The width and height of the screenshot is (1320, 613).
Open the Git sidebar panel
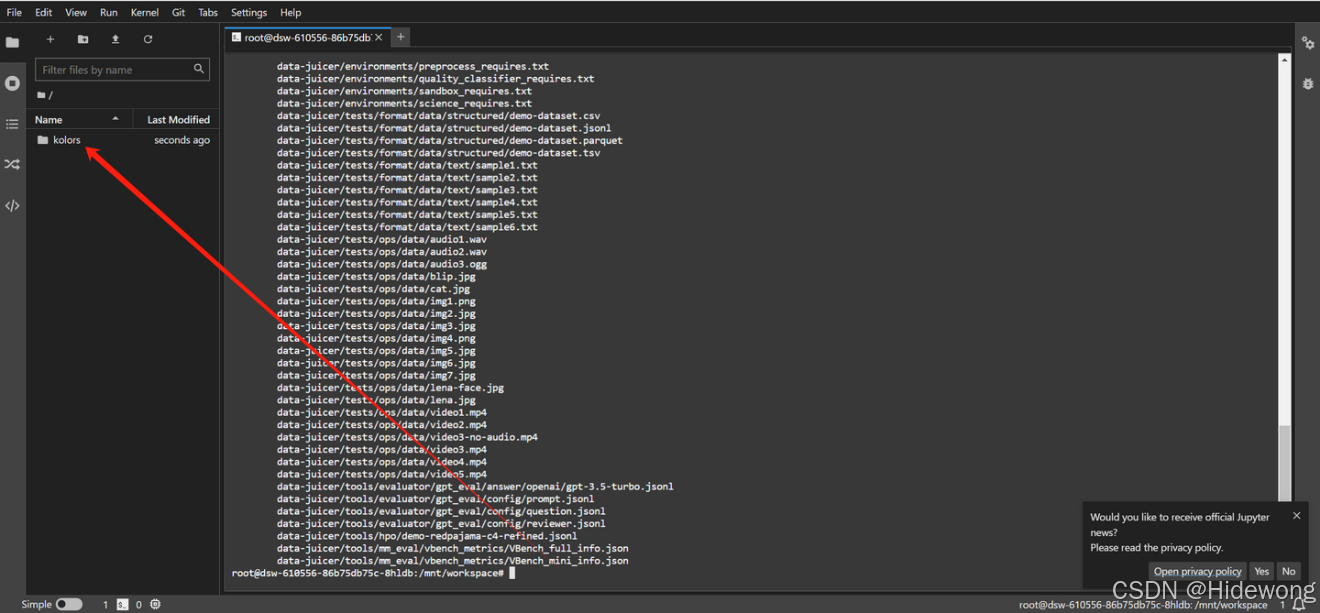tap(12, 164)
